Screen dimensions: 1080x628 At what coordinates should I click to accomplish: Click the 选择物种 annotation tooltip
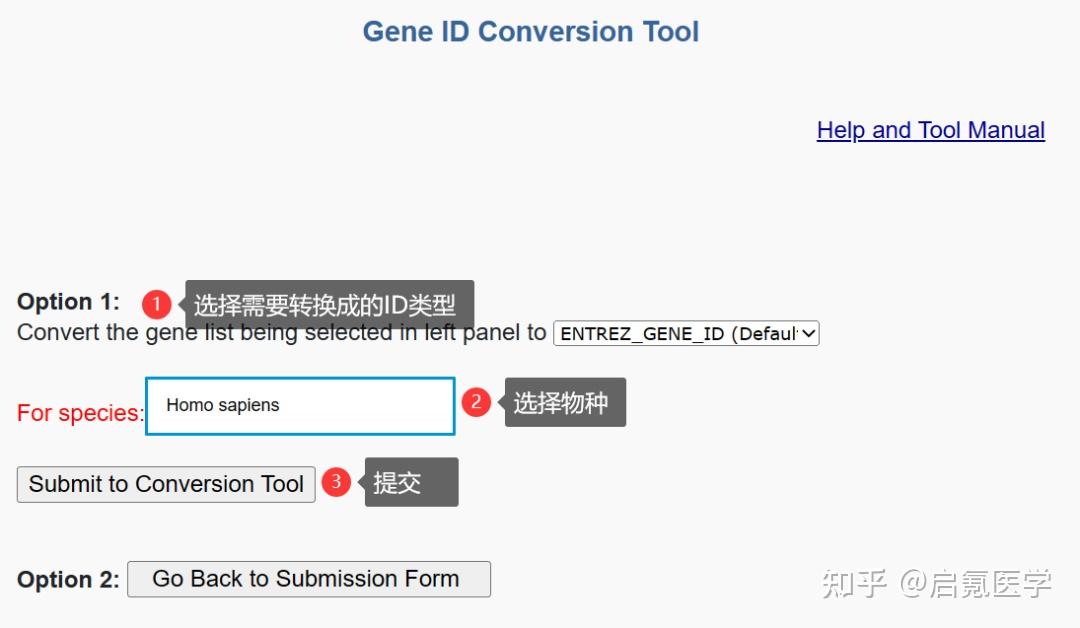point(564,402)
